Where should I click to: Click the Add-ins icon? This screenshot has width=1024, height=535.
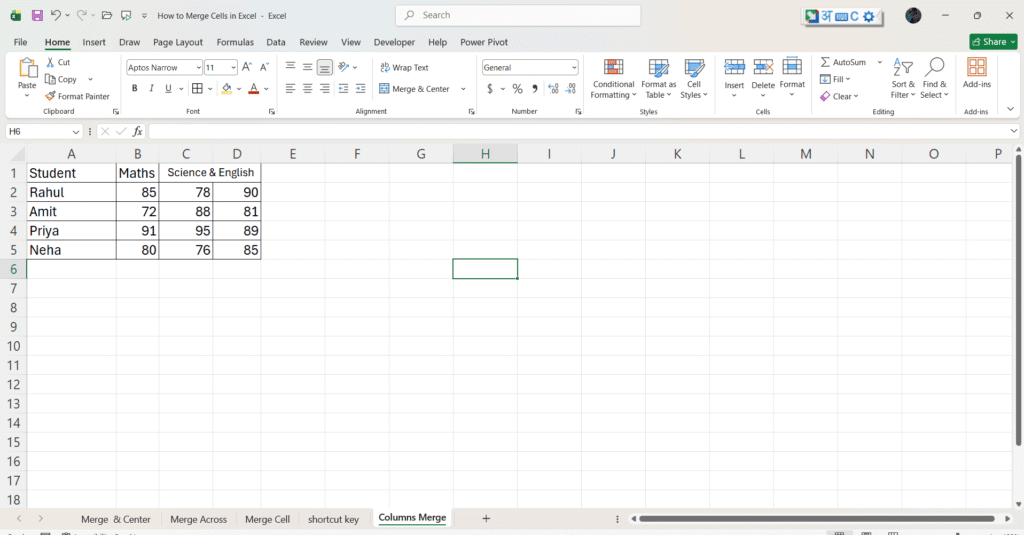[977, 67]
